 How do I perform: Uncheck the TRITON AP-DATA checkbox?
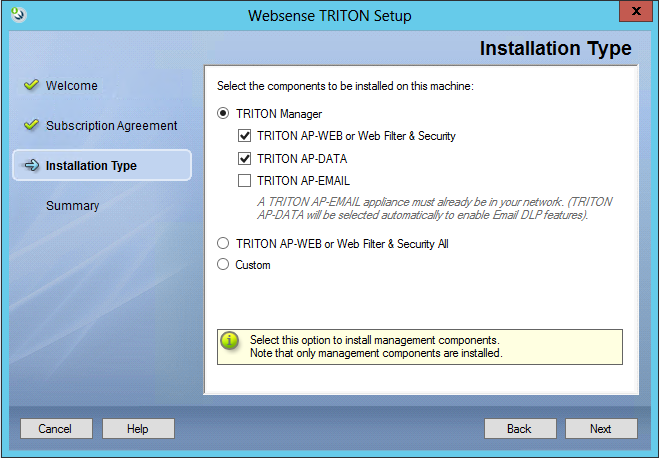pos(244,158)
